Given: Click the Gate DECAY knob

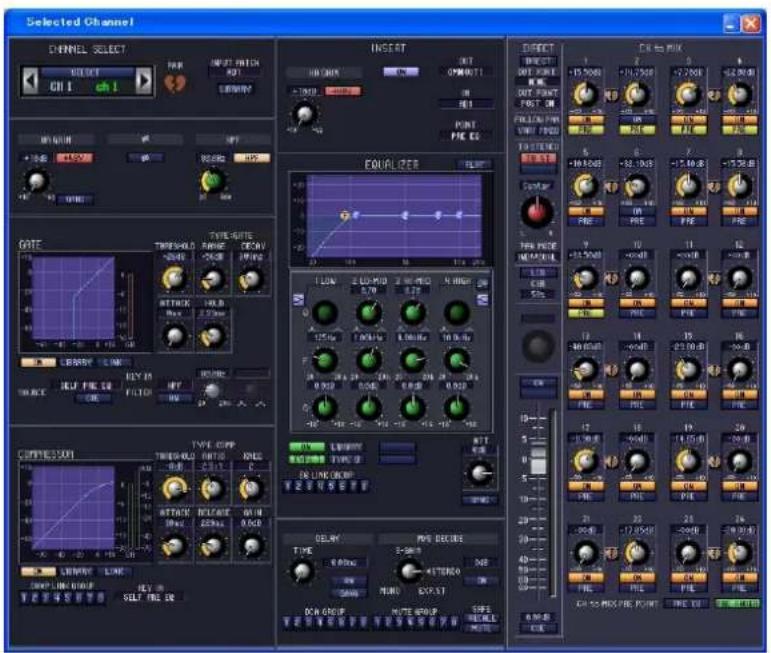Looking at the screenshot, I should 251,279.
